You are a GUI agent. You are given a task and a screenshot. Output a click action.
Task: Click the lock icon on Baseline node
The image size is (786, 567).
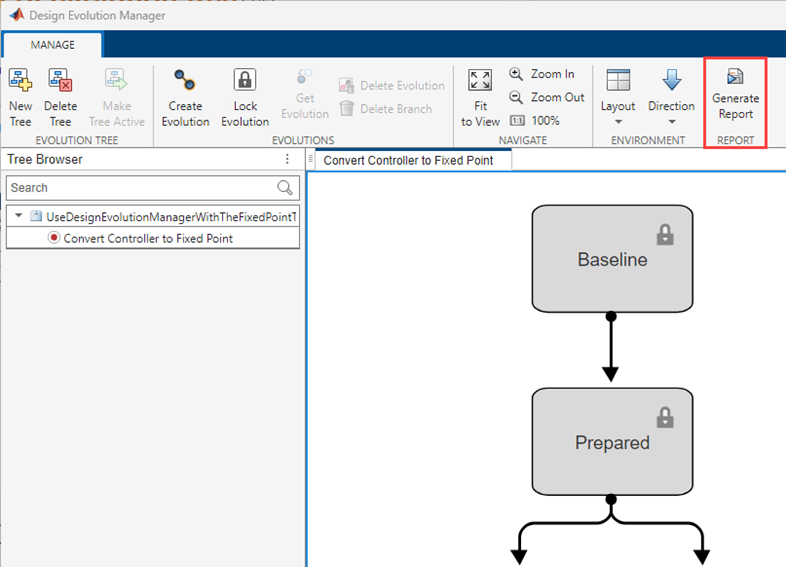click(x=665, y=235)
